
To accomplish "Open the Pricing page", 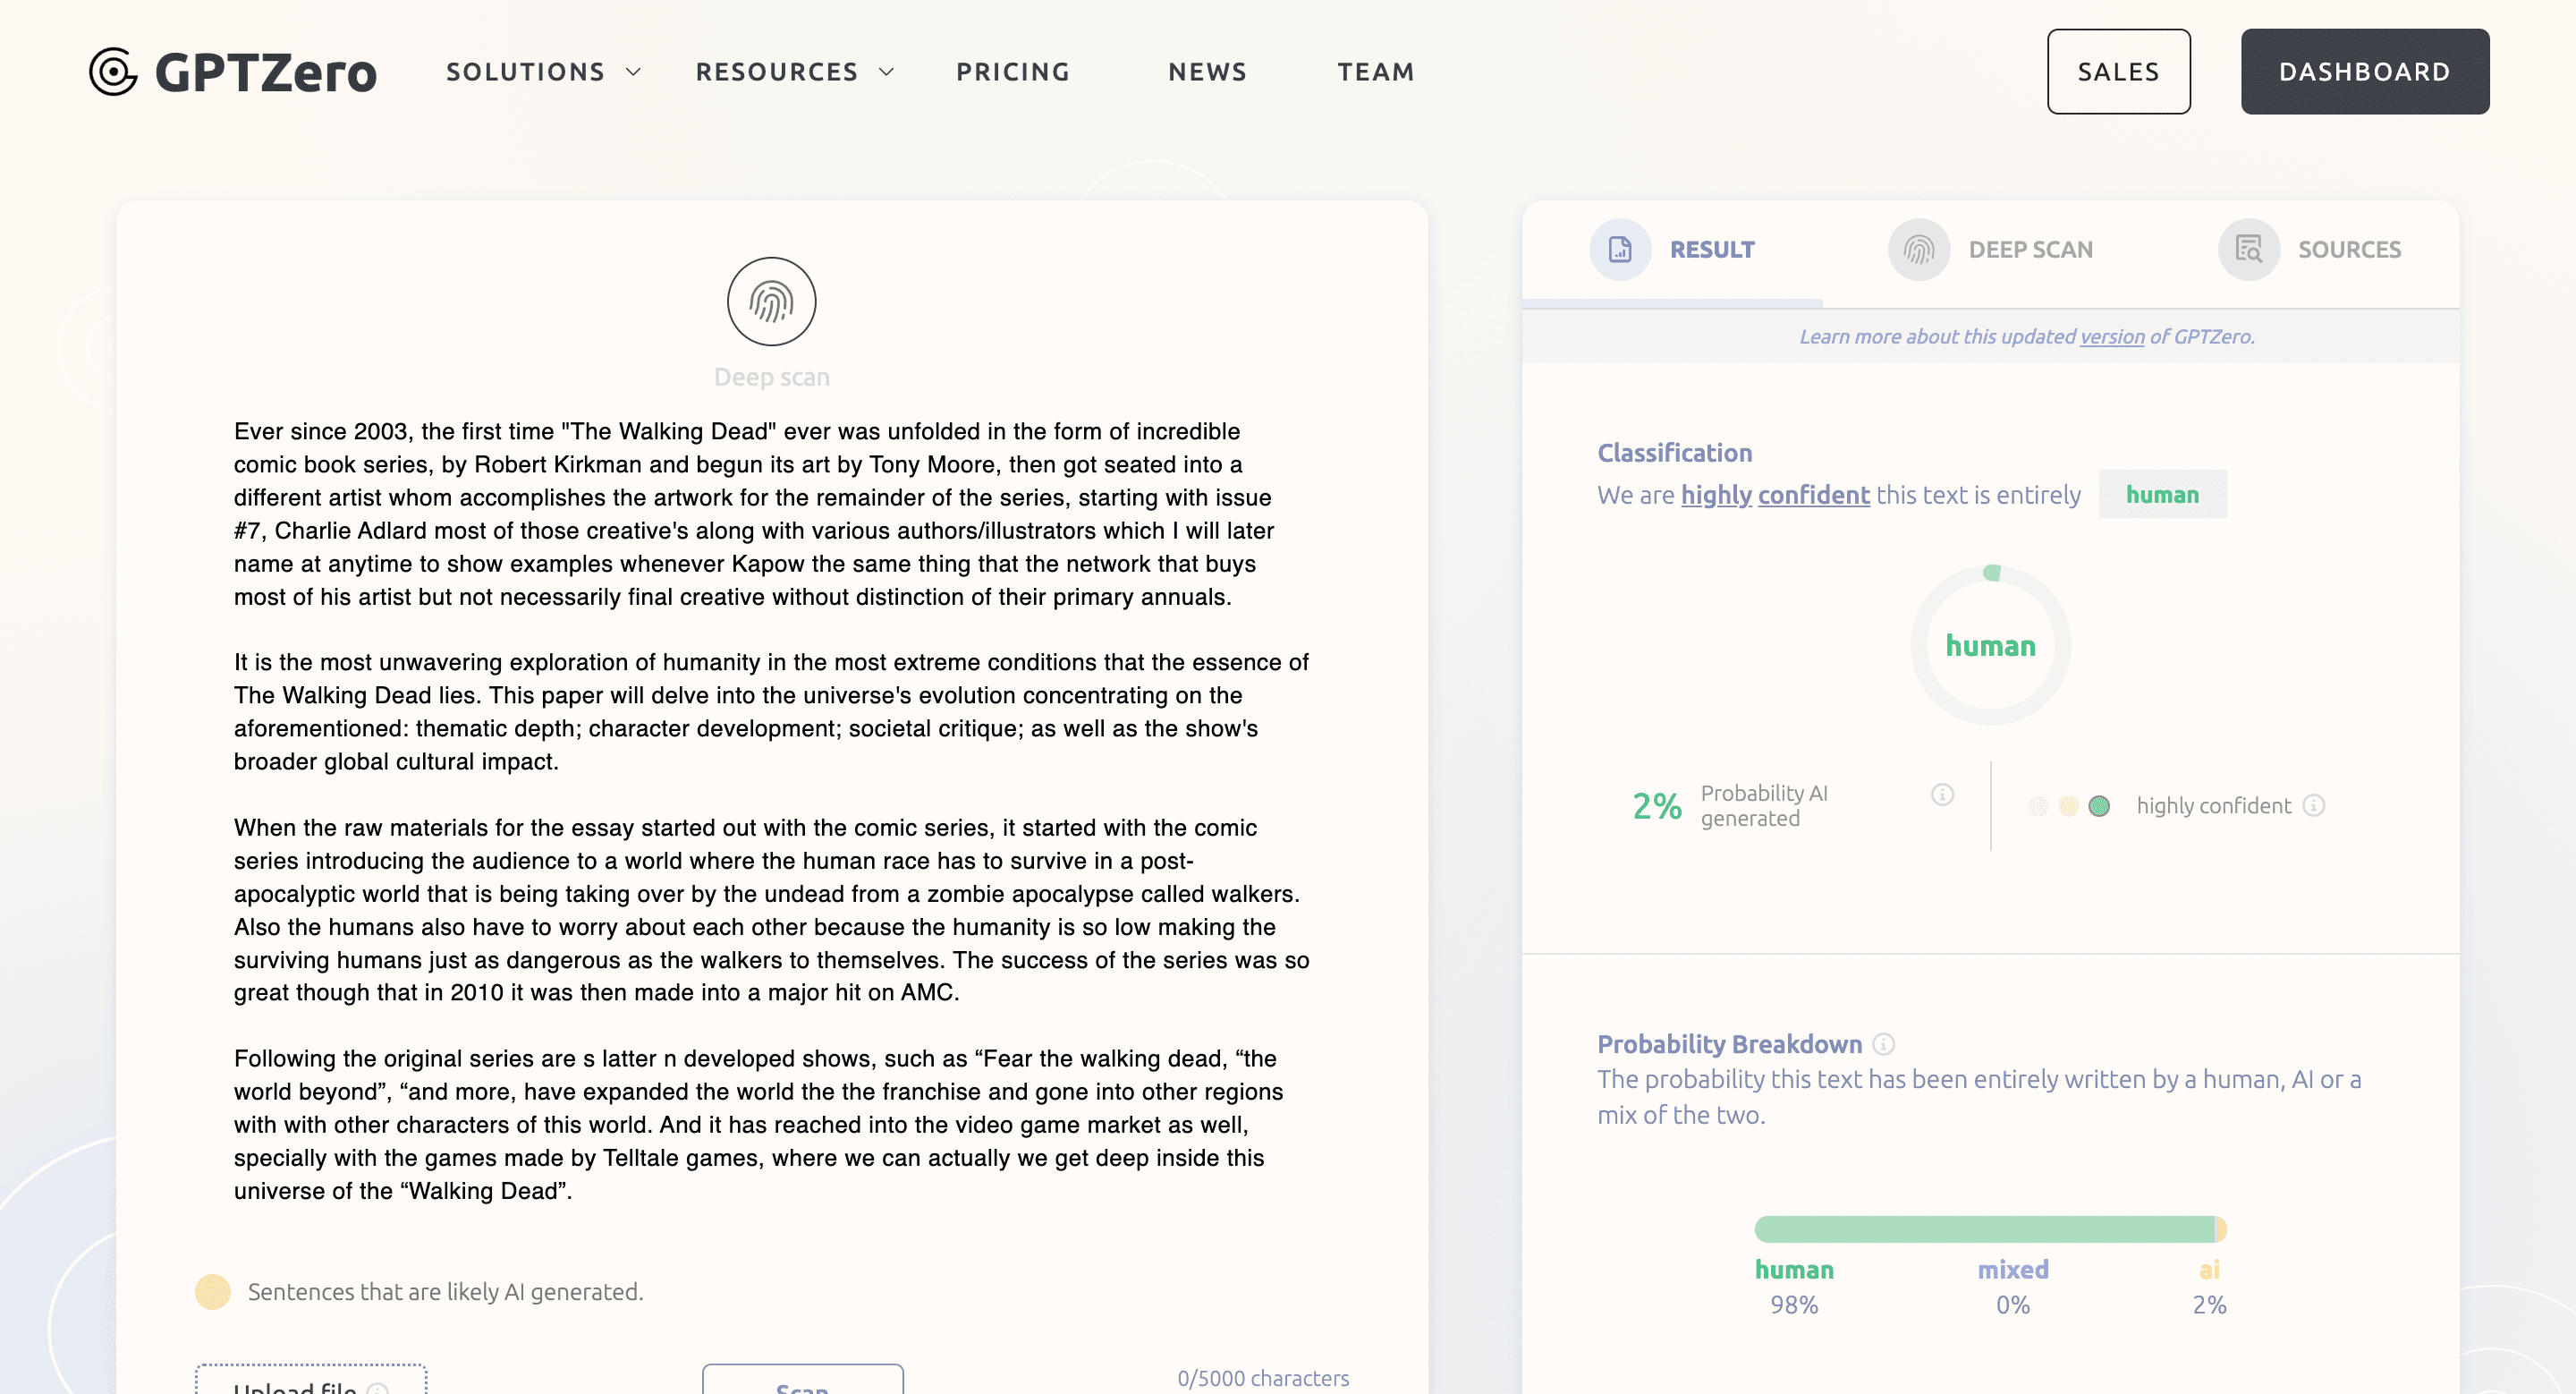I will point(1013,72).
